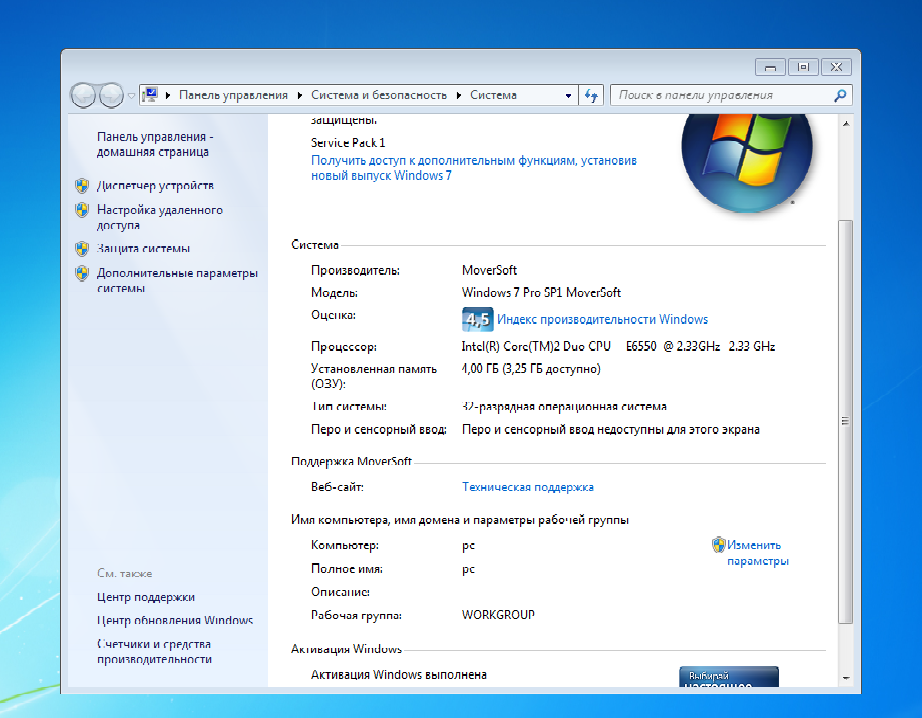Click "Перо и сенсорный ввод недоступны для этого экрана"
The height and width of the screenshot is (718, 922).
click(611, 430)
